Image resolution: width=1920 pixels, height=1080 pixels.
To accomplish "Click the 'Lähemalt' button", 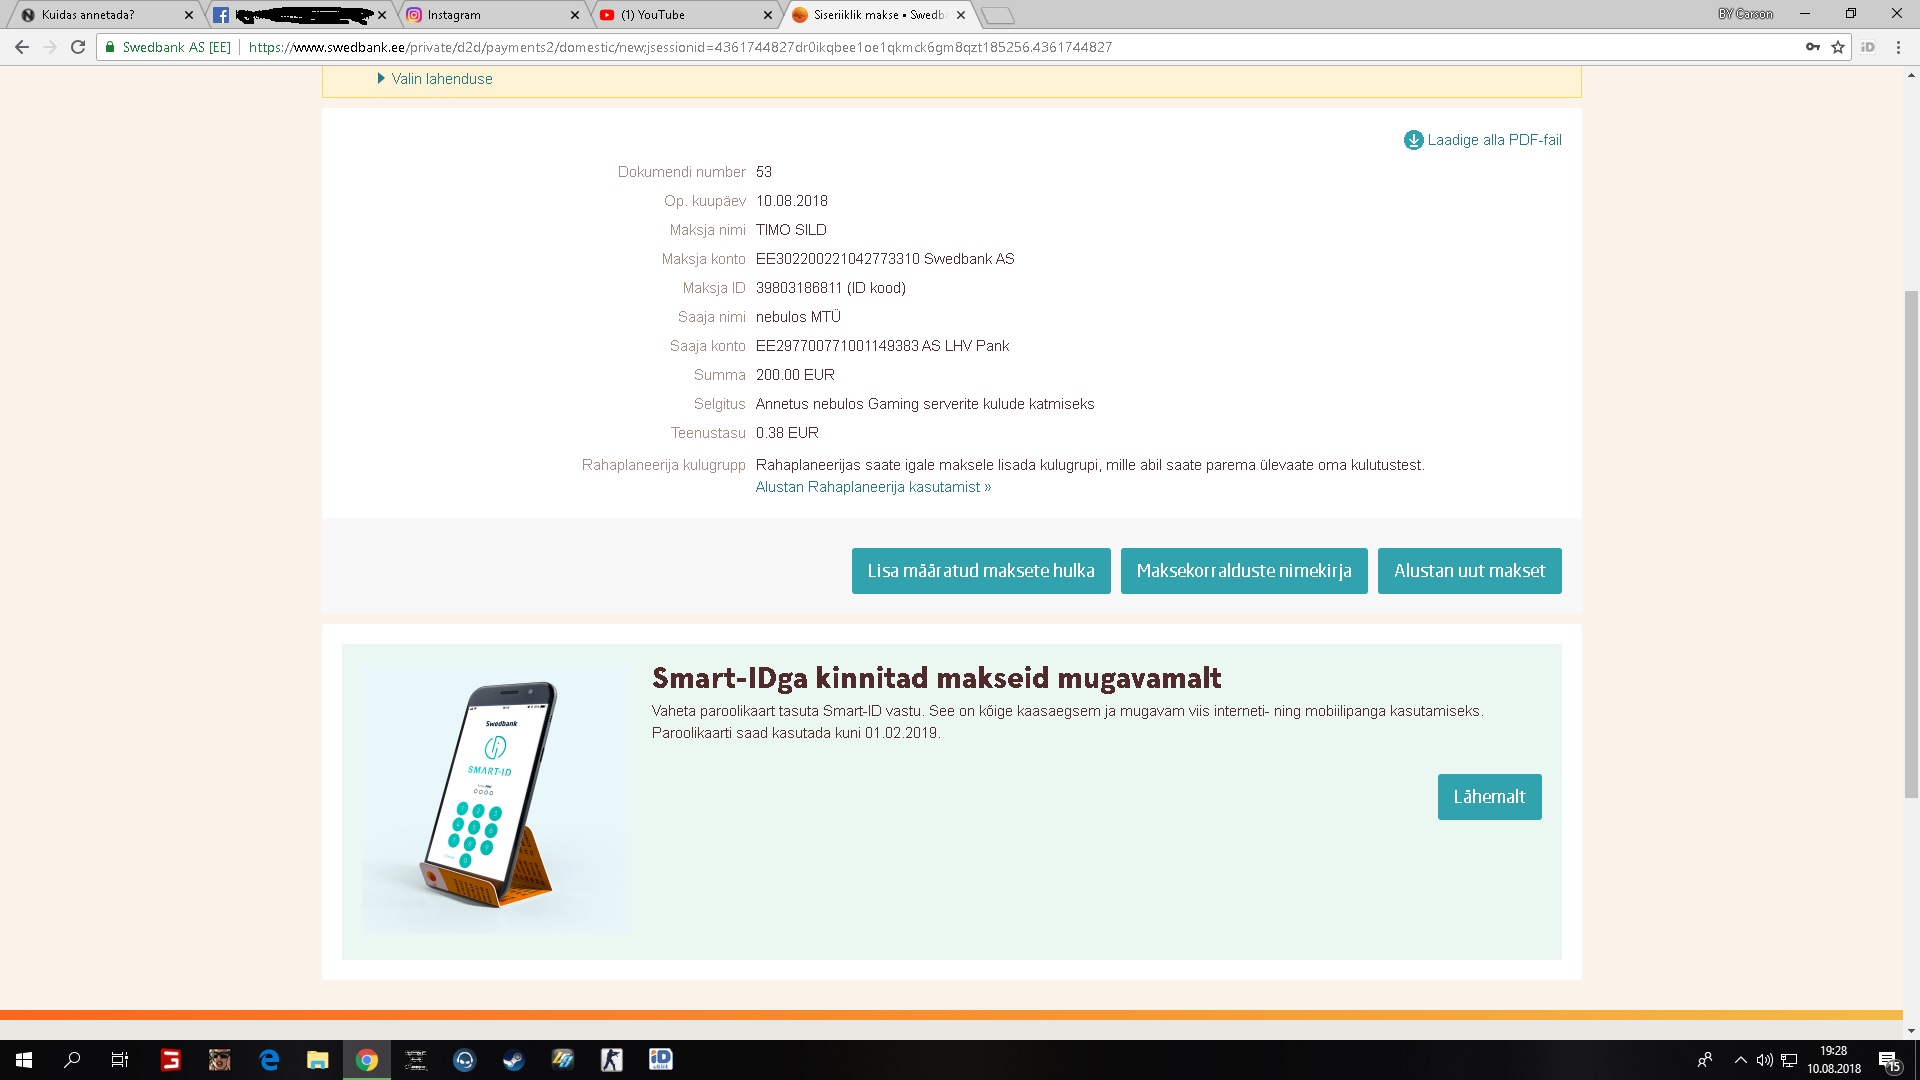I will tap(1490, 797).
